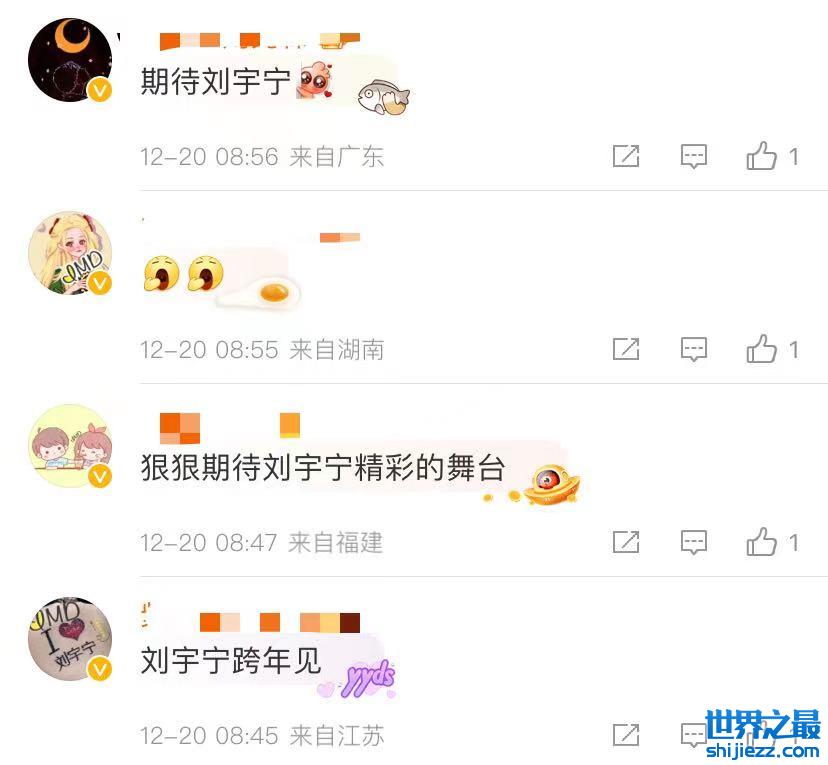This screenshot has height=765, width=828.
Task: Tap the comment text 期待刘宇宁
Action: pos(215,82)
